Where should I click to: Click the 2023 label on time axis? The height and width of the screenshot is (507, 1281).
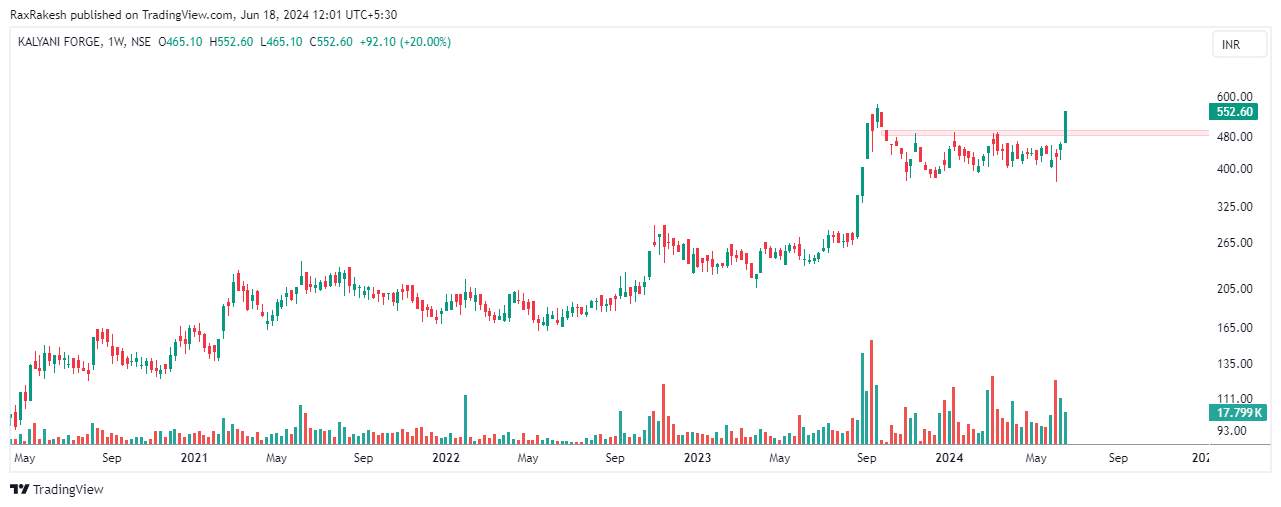[x=697, y=458]
